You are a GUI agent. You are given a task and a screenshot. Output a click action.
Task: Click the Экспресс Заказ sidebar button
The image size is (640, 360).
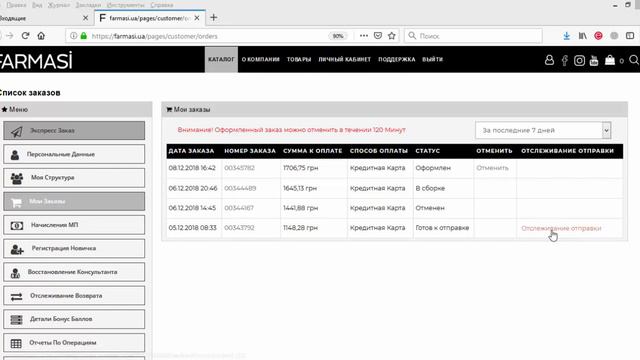tap(74, 131)
